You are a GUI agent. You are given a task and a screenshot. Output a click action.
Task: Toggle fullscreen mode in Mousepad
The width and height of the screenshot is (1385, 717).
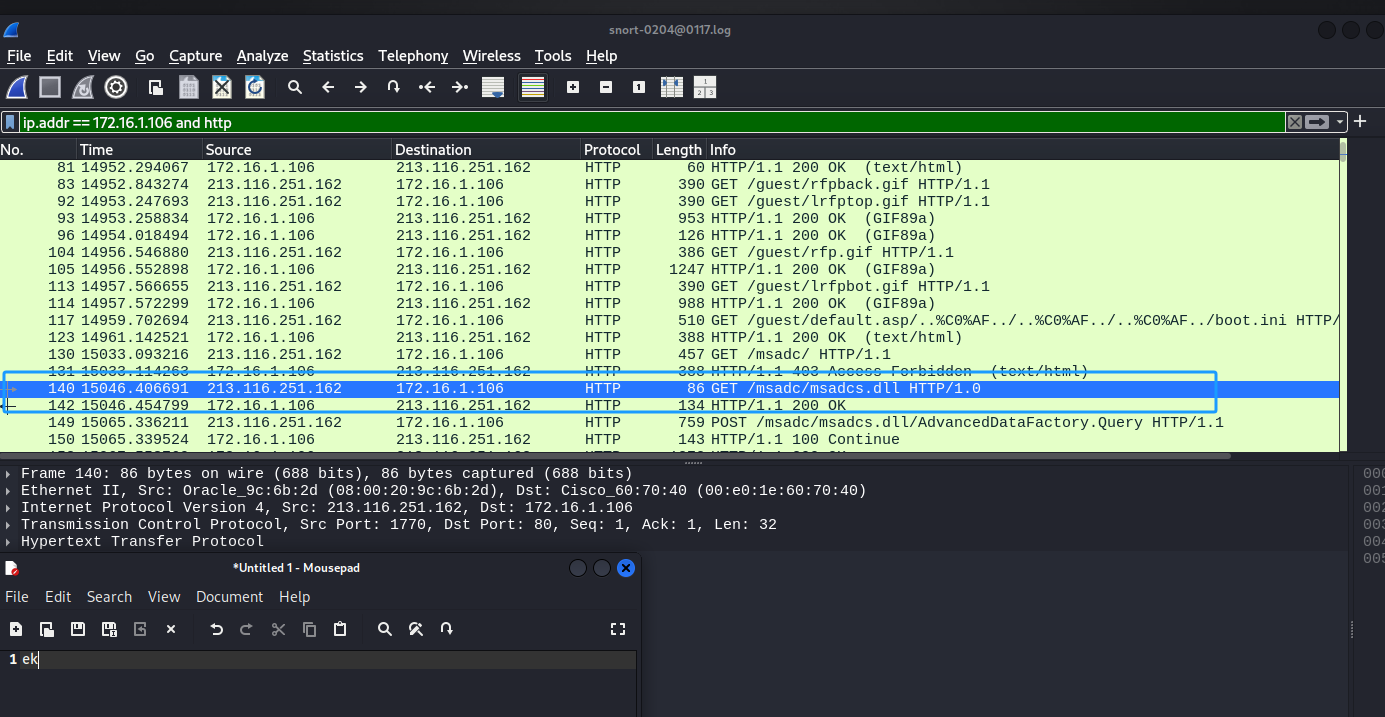(618, 629)
